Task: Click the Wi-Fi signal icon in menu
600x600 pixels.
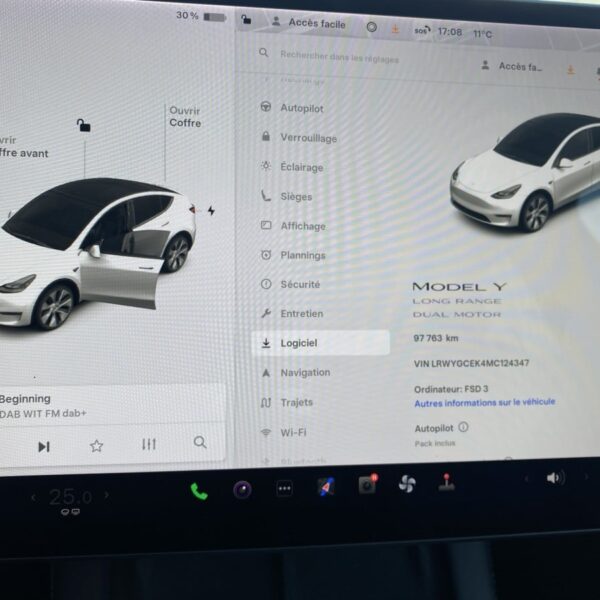Action: [266, 432]
